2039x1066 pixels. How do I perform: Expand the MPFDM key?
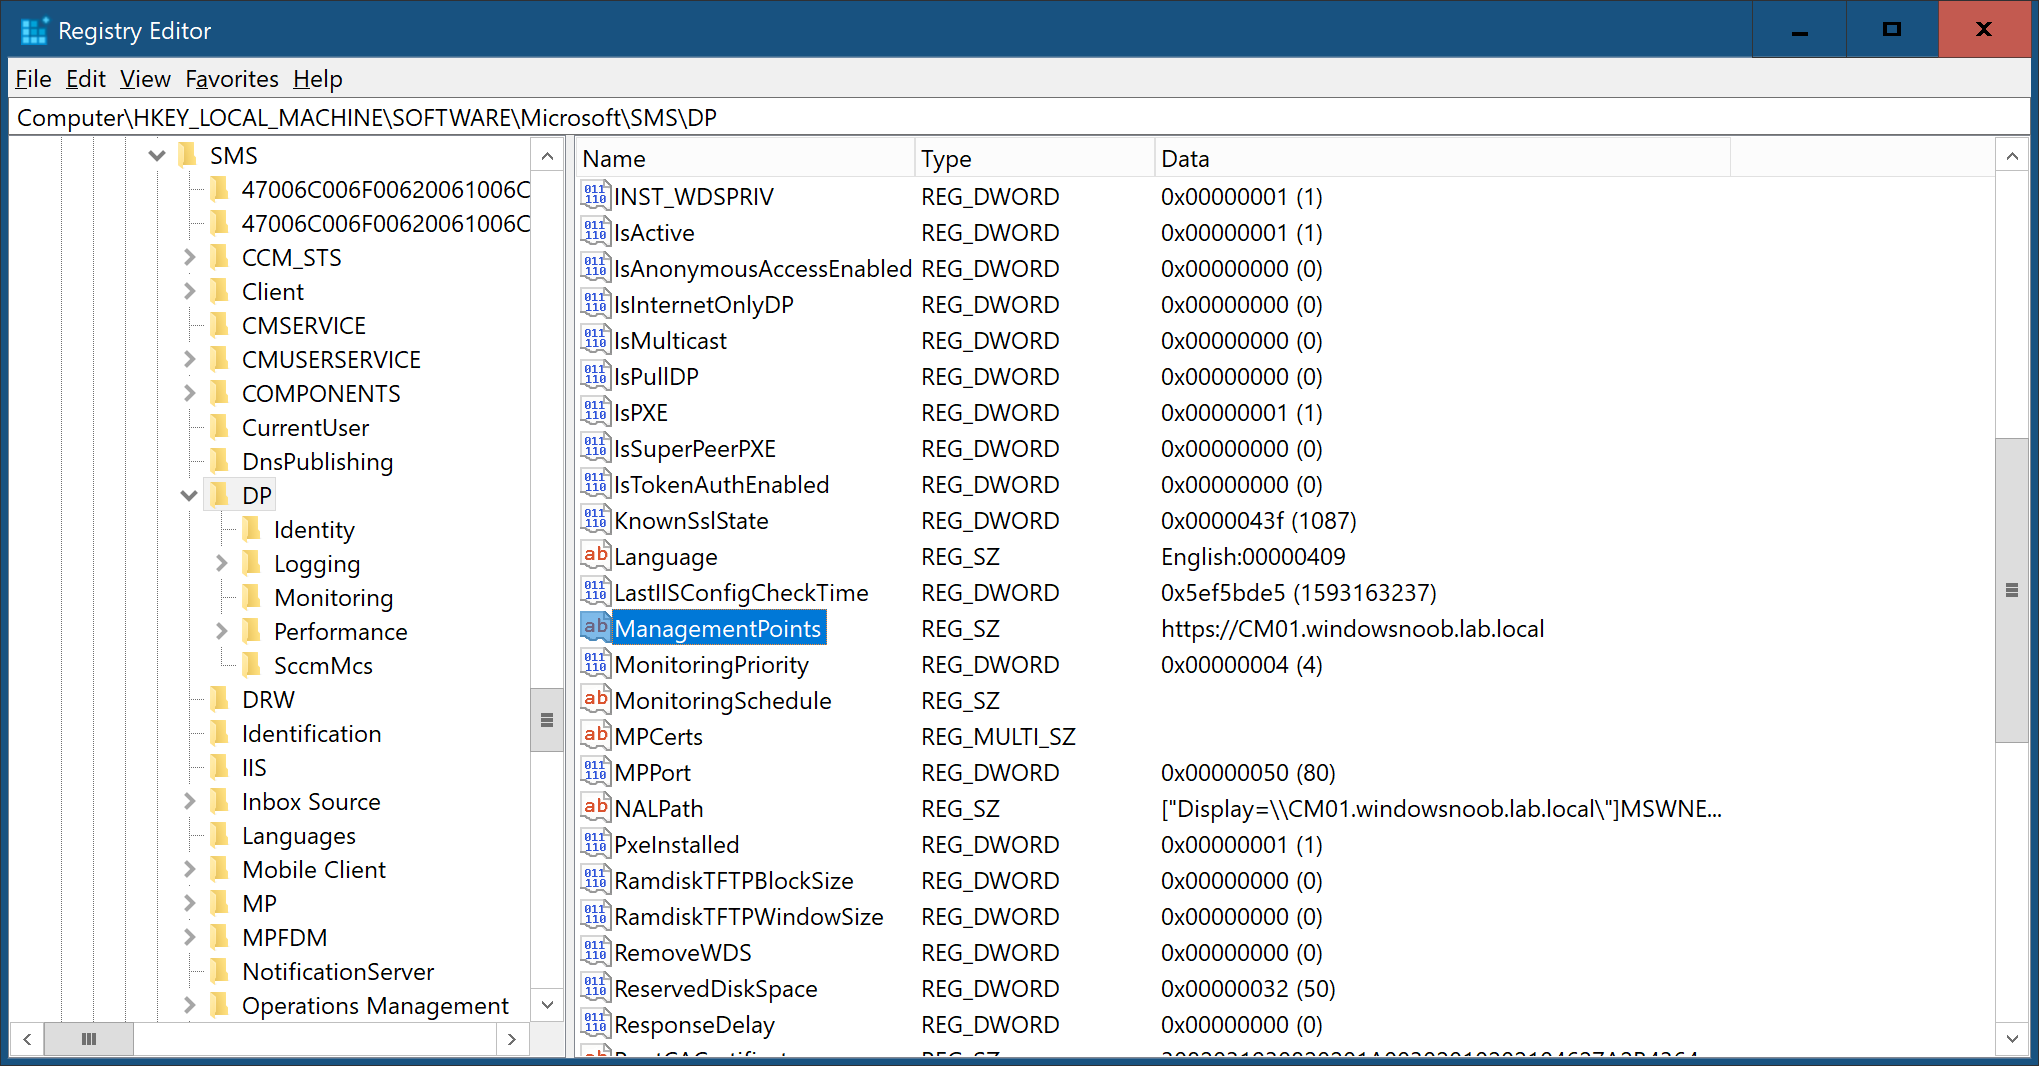click(189, 938)
